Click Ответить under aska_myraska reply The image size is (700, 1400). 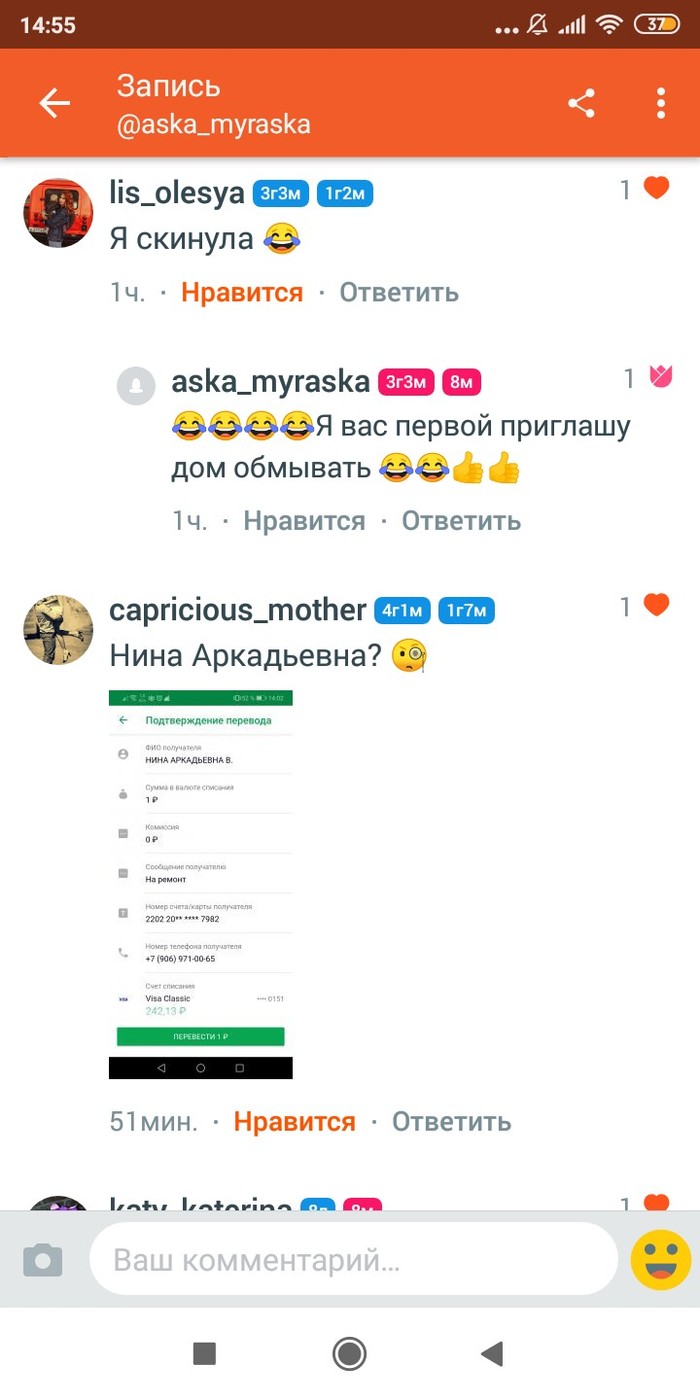coord(461,521)
